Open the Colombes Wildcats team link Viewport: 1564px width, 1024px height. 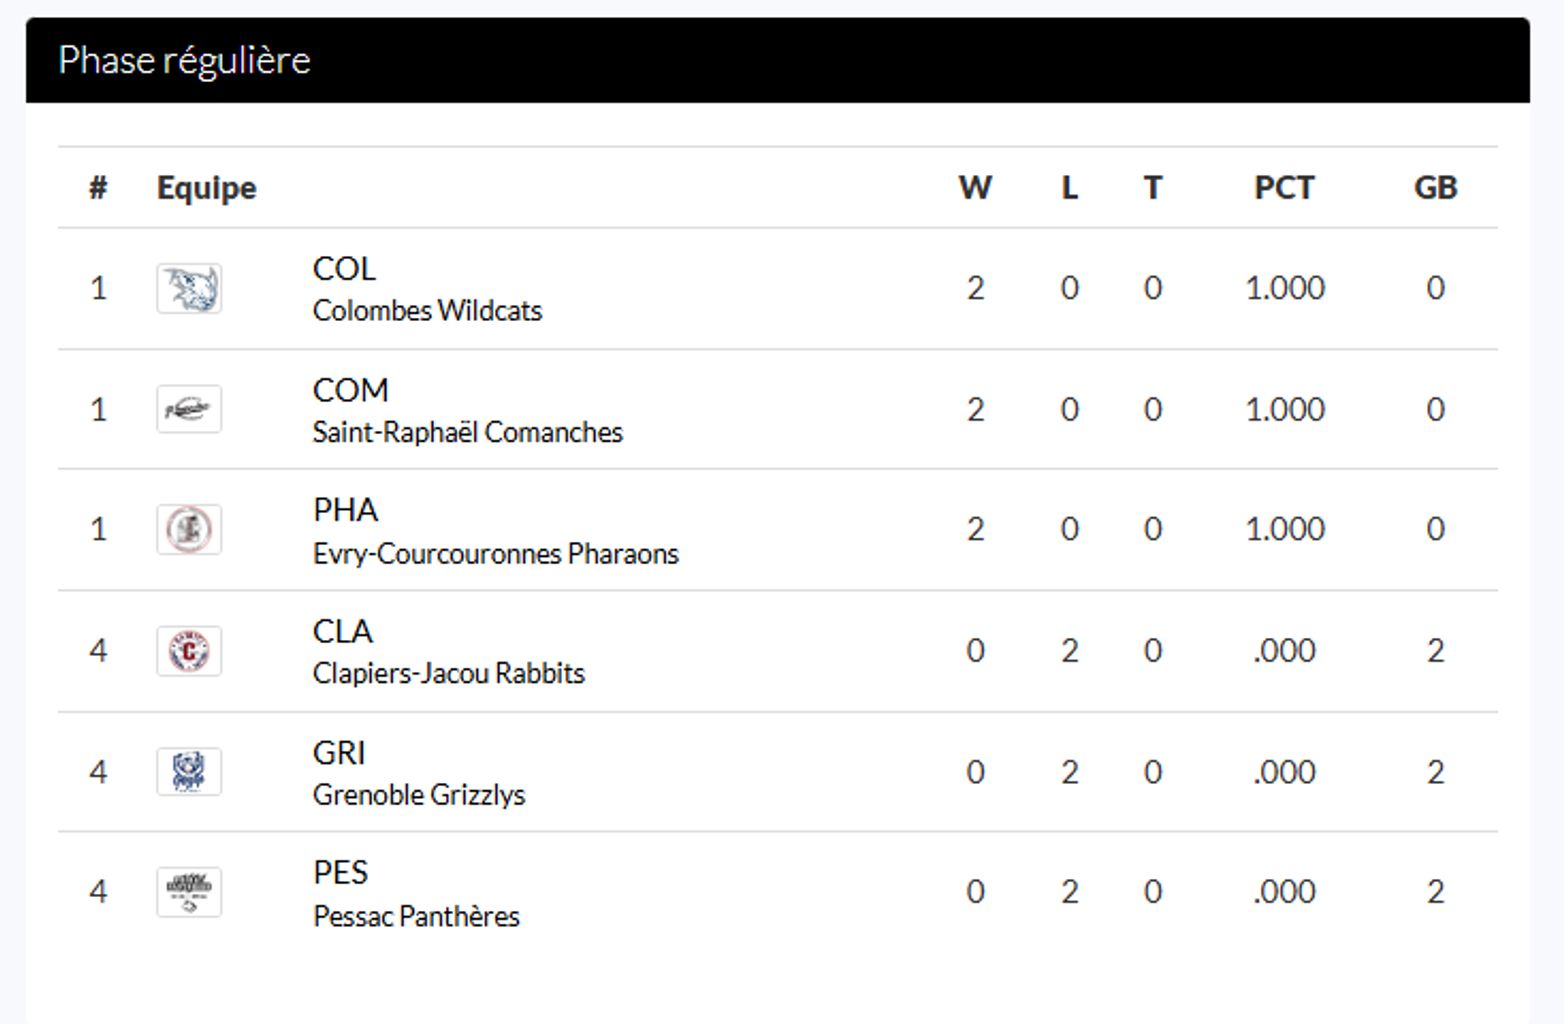click(427, 311)
